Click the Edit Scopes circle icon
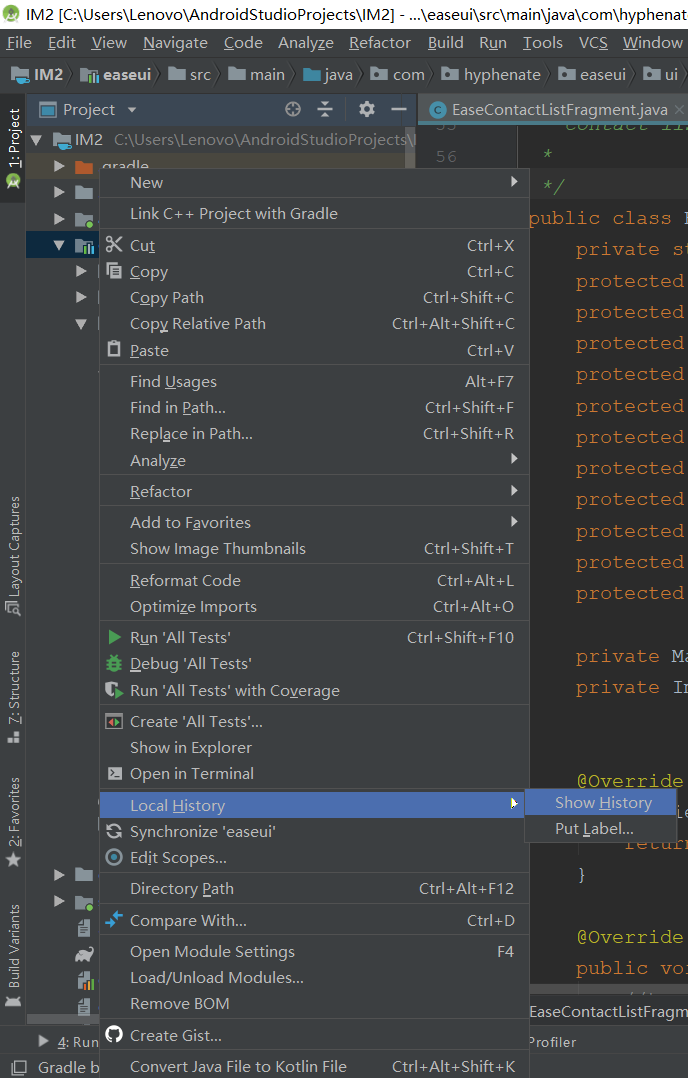The height and width of the screenshot is (1078, 688). [x=114, y=857]
